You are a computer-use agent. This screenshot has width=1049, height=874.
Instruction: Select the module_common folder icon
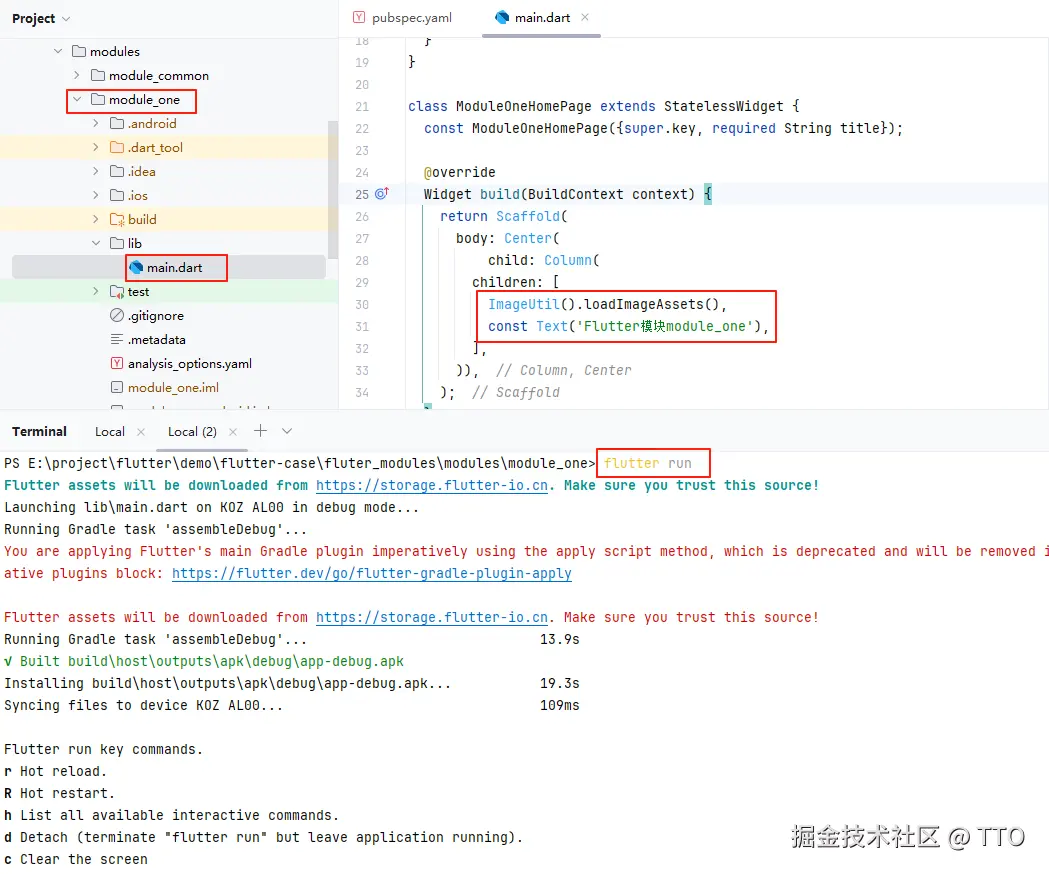[x=98, y=75]
